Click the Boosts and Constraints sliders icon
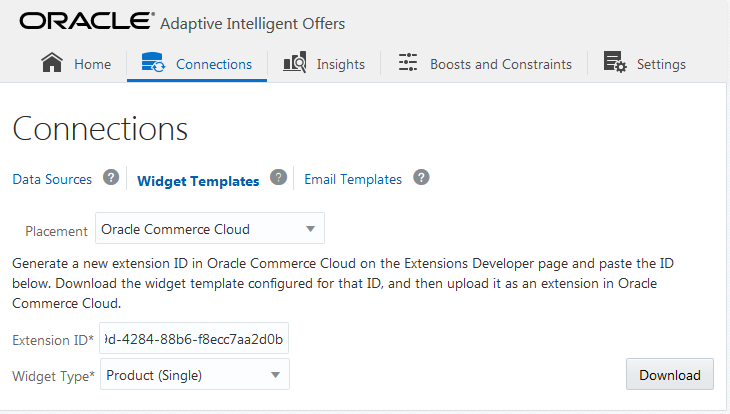 408,62
